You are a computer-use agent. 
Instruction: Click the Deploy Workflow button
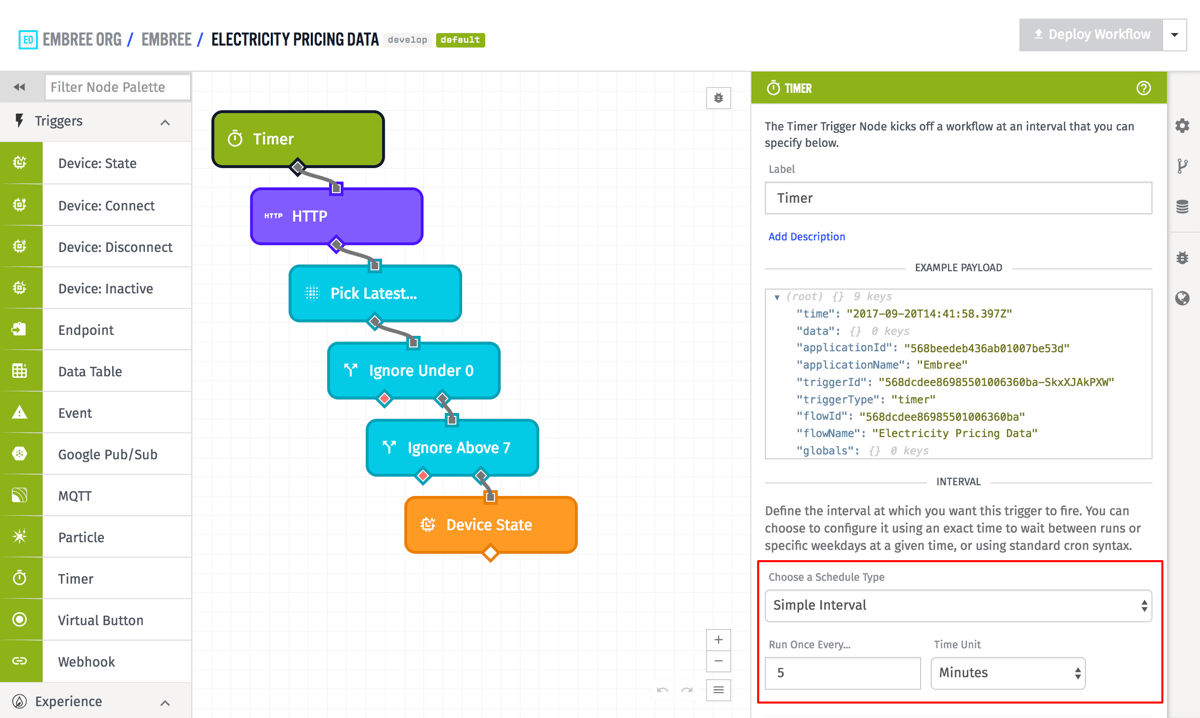pyautogui.click(x=1091, y=35)
